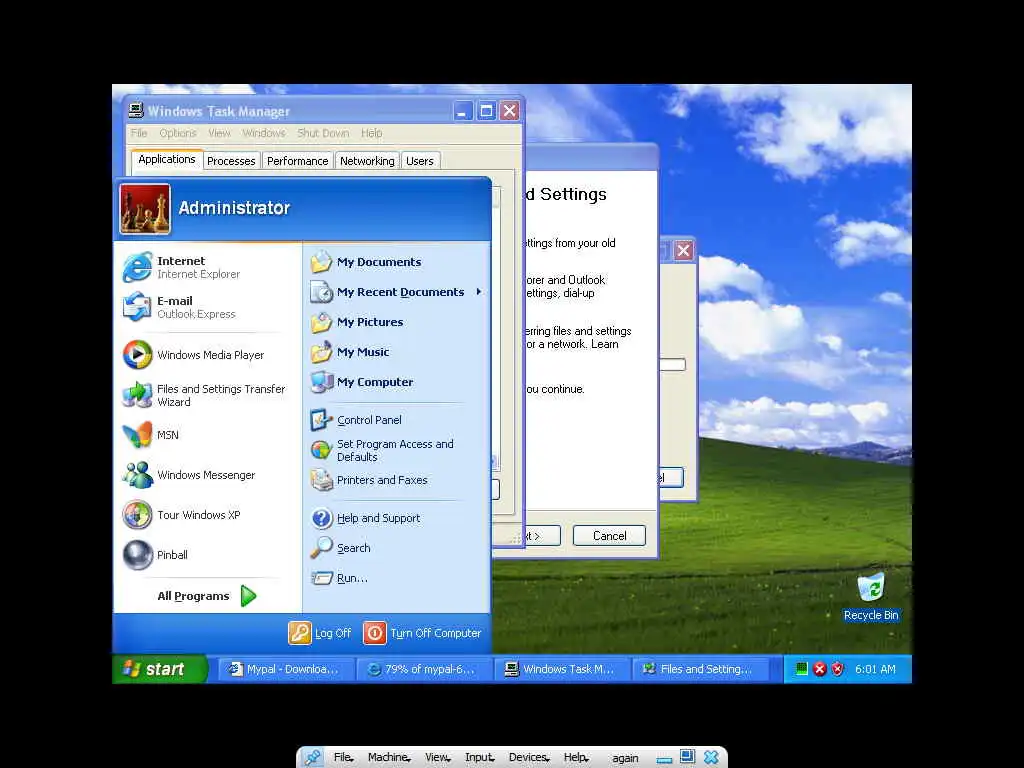This screenshot has height=768, width=1024.
Task: Open VirtualBox Devices menu
Action: coord(529,758)
